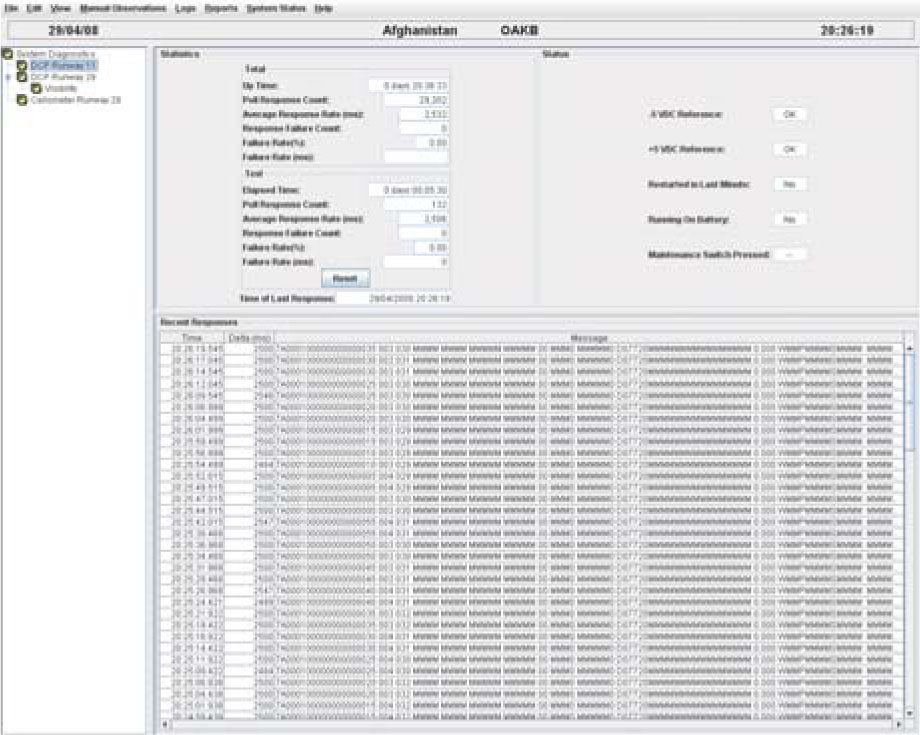Viewport: 920px width, 735px height.
Task: Click the Ceilometer Runway 28 status icon
Action: click(21, 98)
